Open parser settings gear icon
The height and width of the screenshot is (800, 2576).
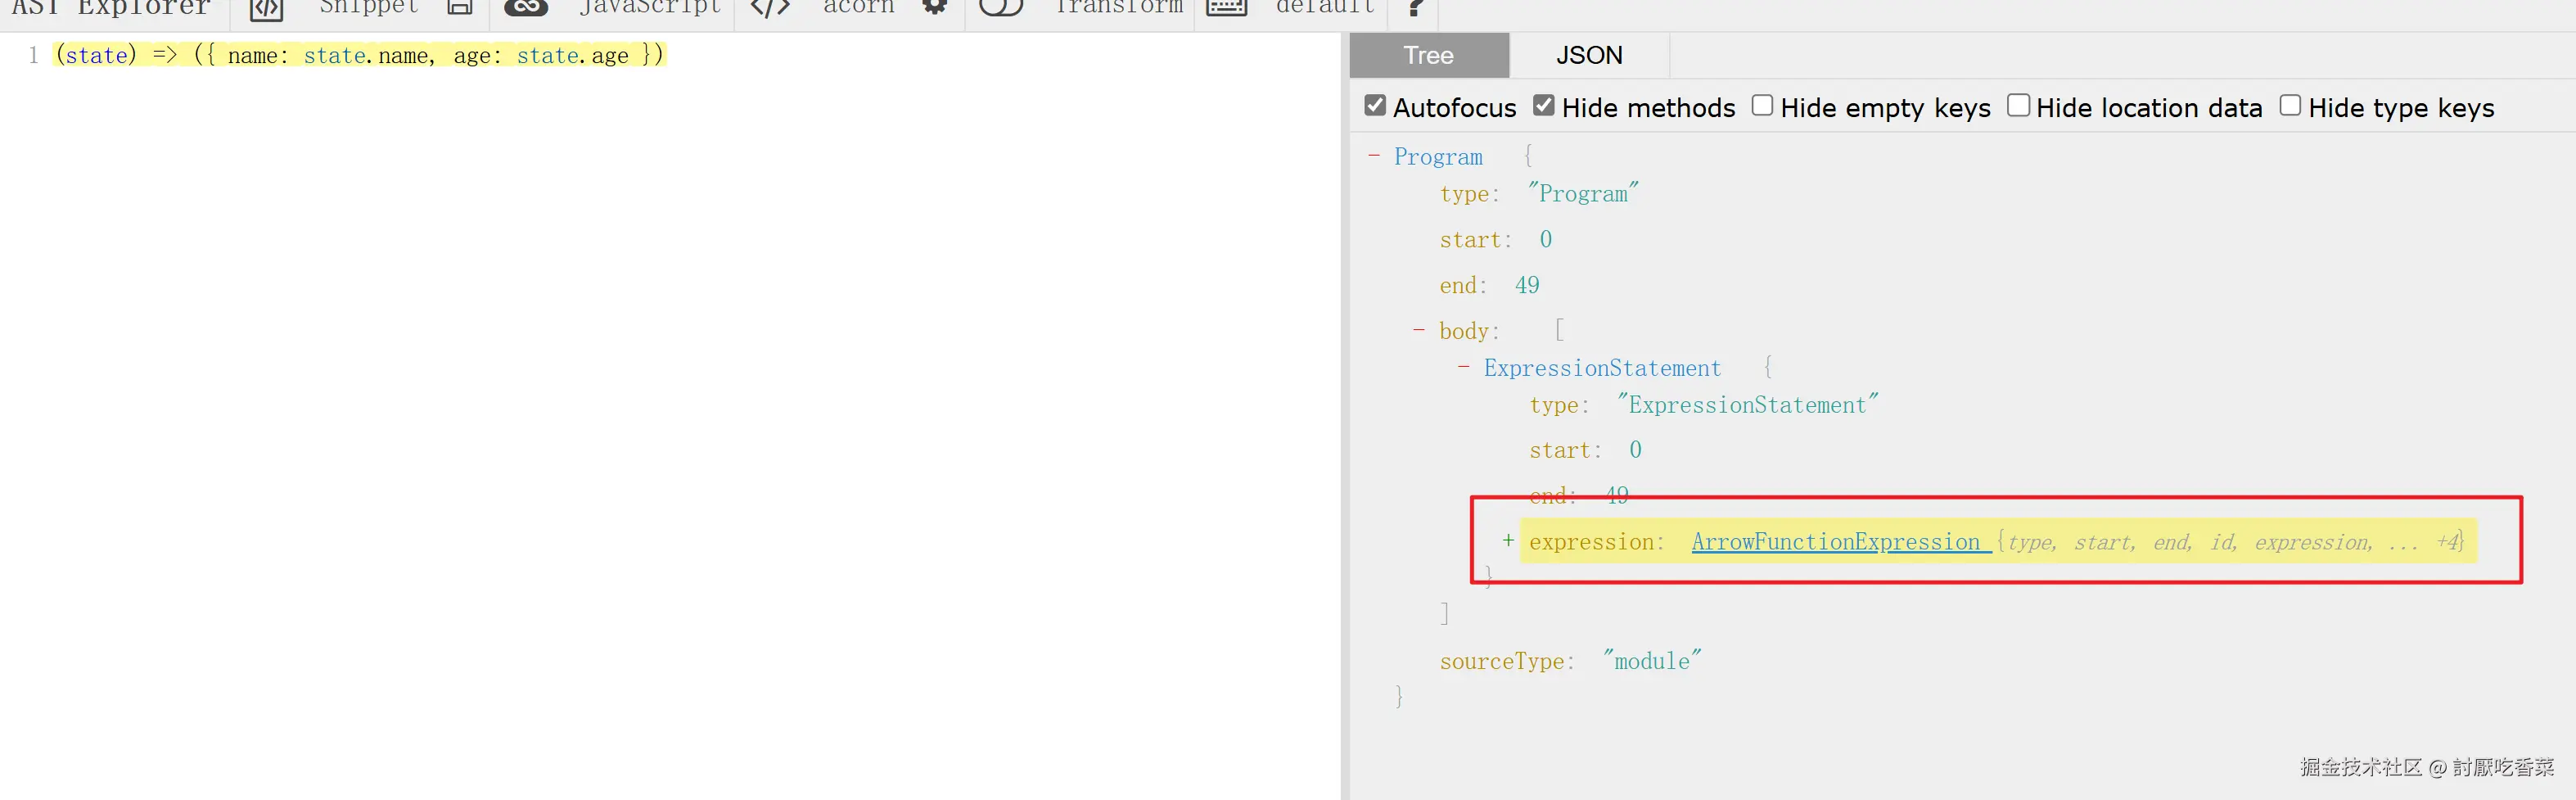coord(935,7)
